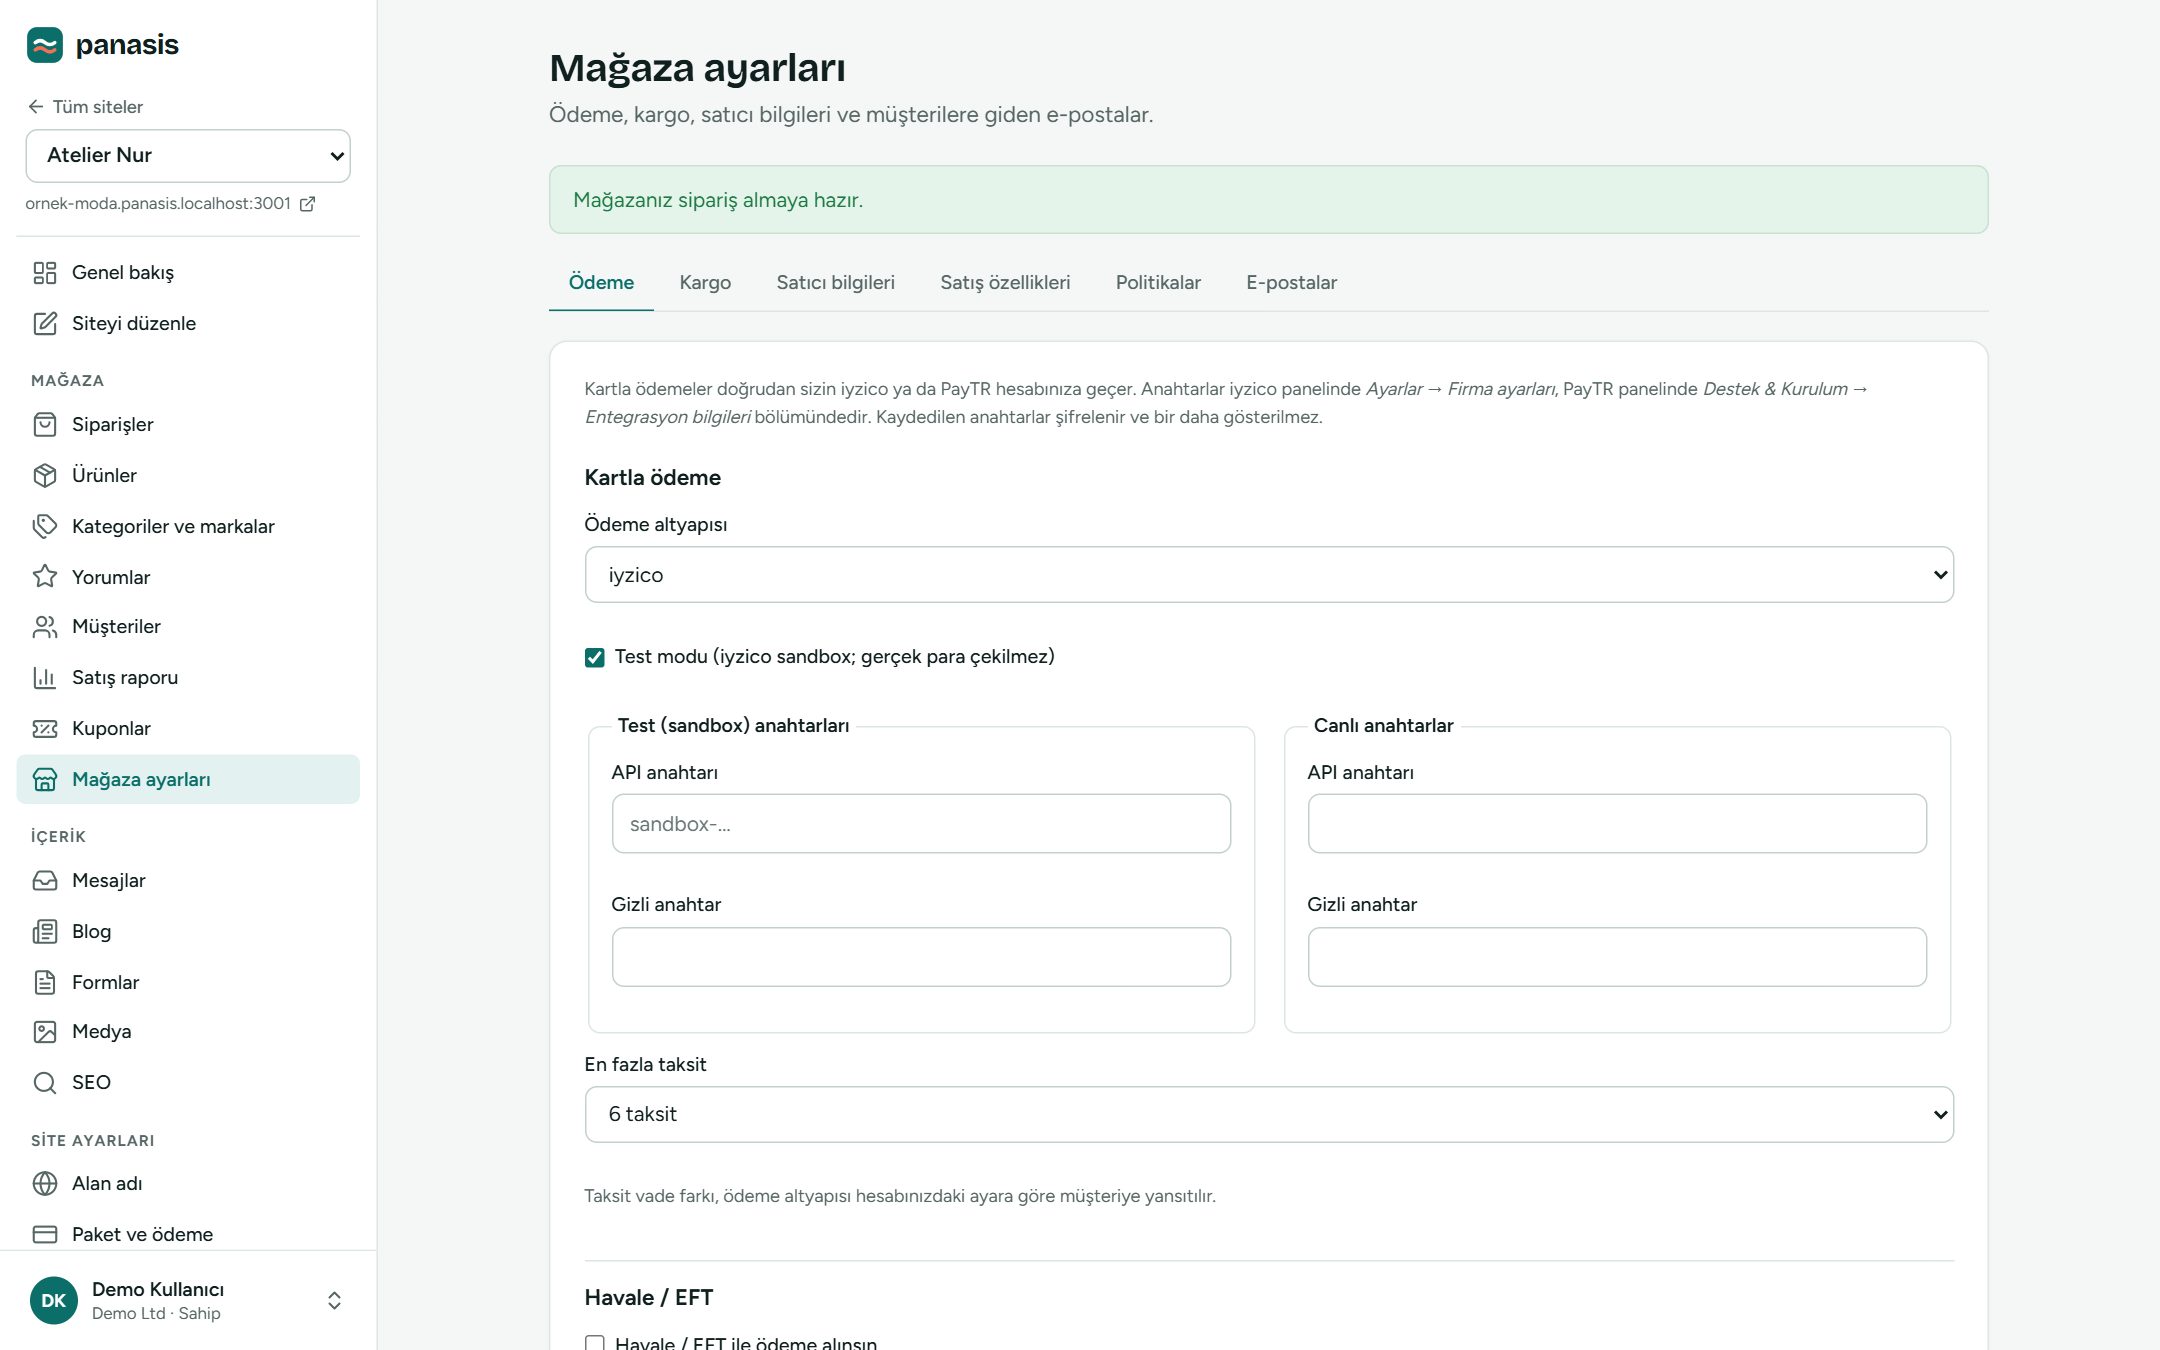The image size is (2160, 1350).
Task: Click the panasis logo icon
Action: click(x=45, y=45)
